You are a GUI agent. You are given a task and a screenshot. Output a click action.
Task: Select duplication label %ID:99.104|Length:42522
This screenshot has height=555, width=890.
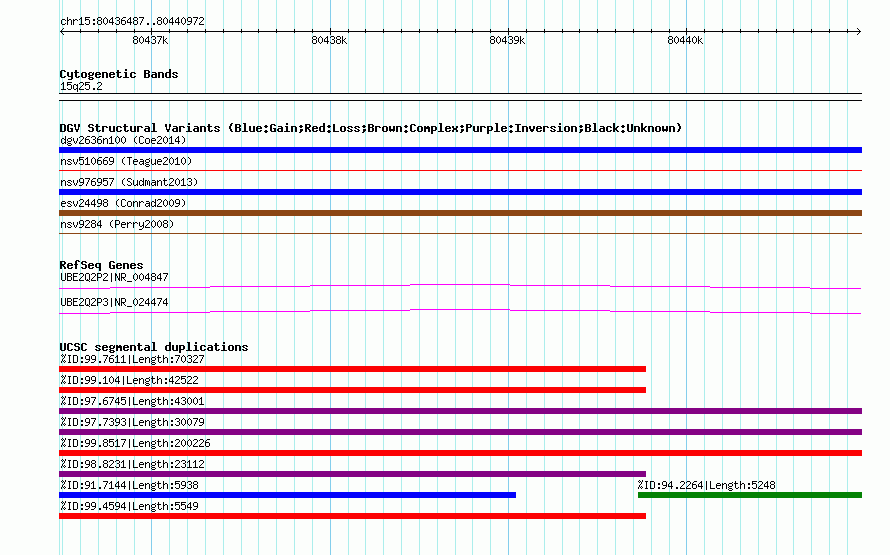(x=129, y=380)
